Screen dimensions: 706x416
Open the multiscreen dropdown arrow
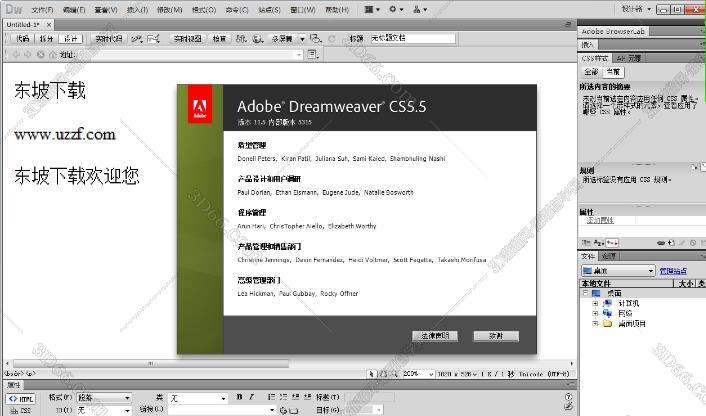click(x=302, y=39)
